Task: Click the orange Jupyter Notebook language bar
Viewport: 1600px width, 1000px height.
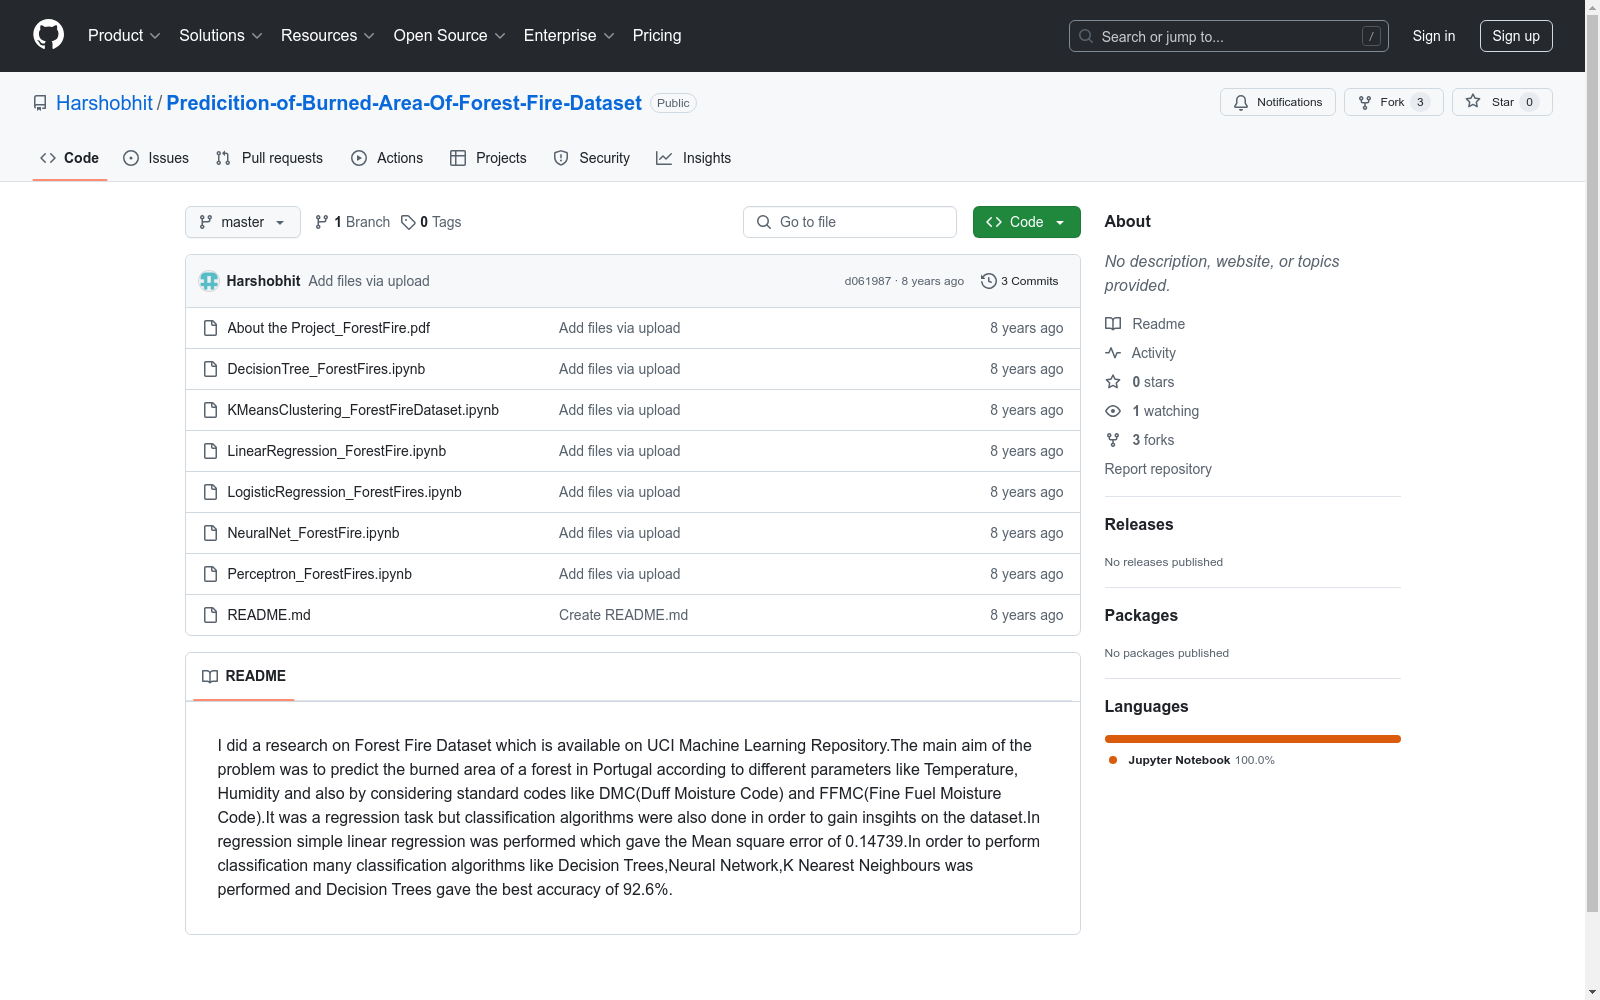Action: [x=1252, y=739]
